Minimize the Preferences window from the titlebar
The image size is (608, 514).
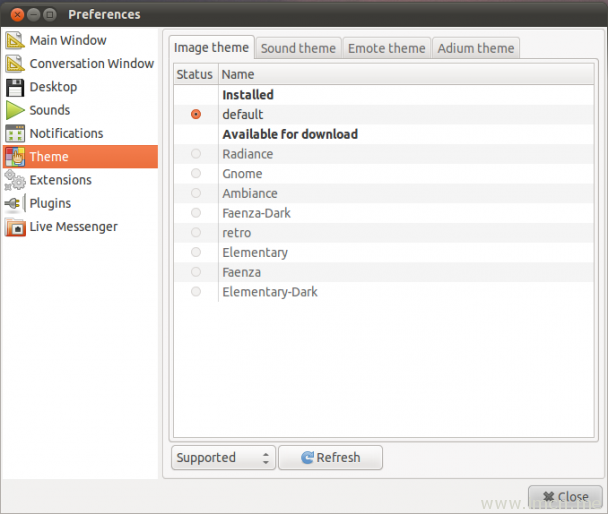(x=34, y=15)
